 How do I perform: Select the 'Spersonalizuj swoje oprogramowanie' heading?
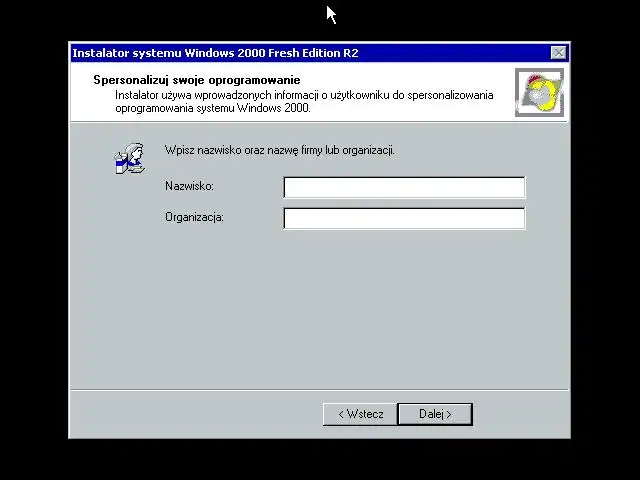tap(197, 80)
